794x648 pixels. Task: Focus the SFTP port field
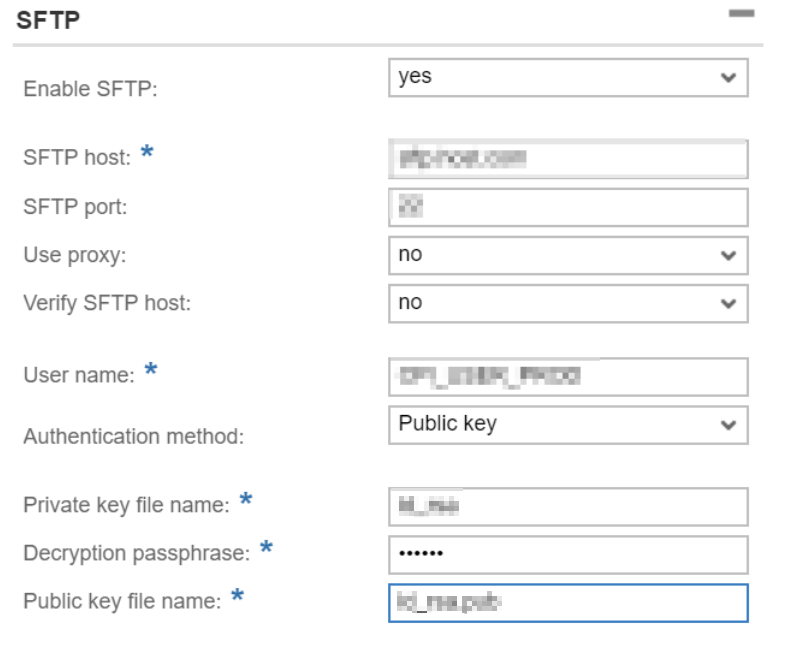tap(567, 207)
